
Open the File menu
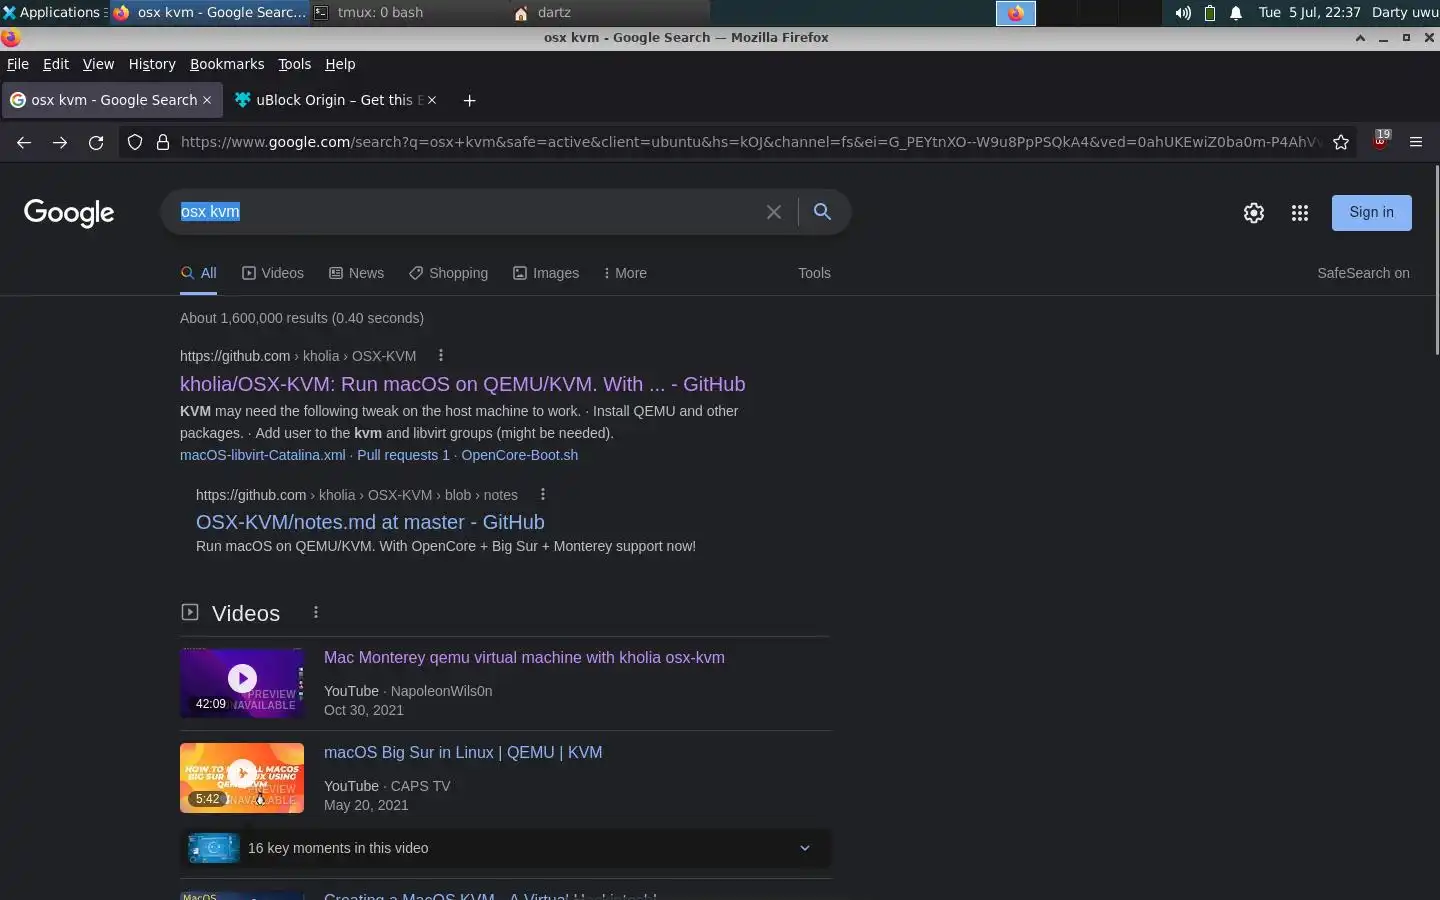click(x=18, y=64)
